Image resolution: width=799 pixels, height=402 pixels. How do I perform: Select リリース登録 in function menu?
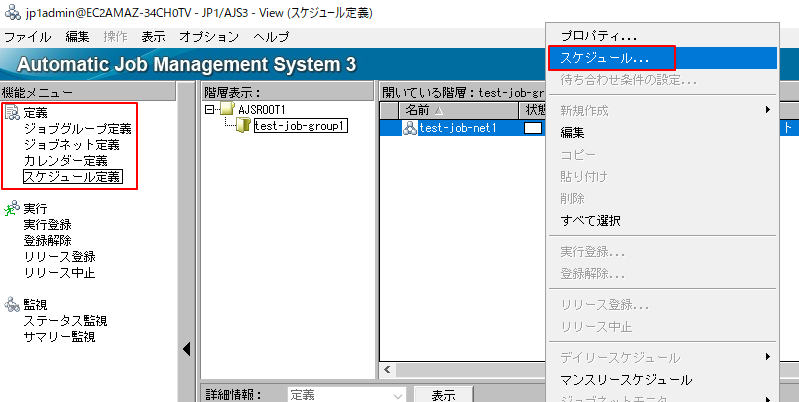(x=60, y=257)
